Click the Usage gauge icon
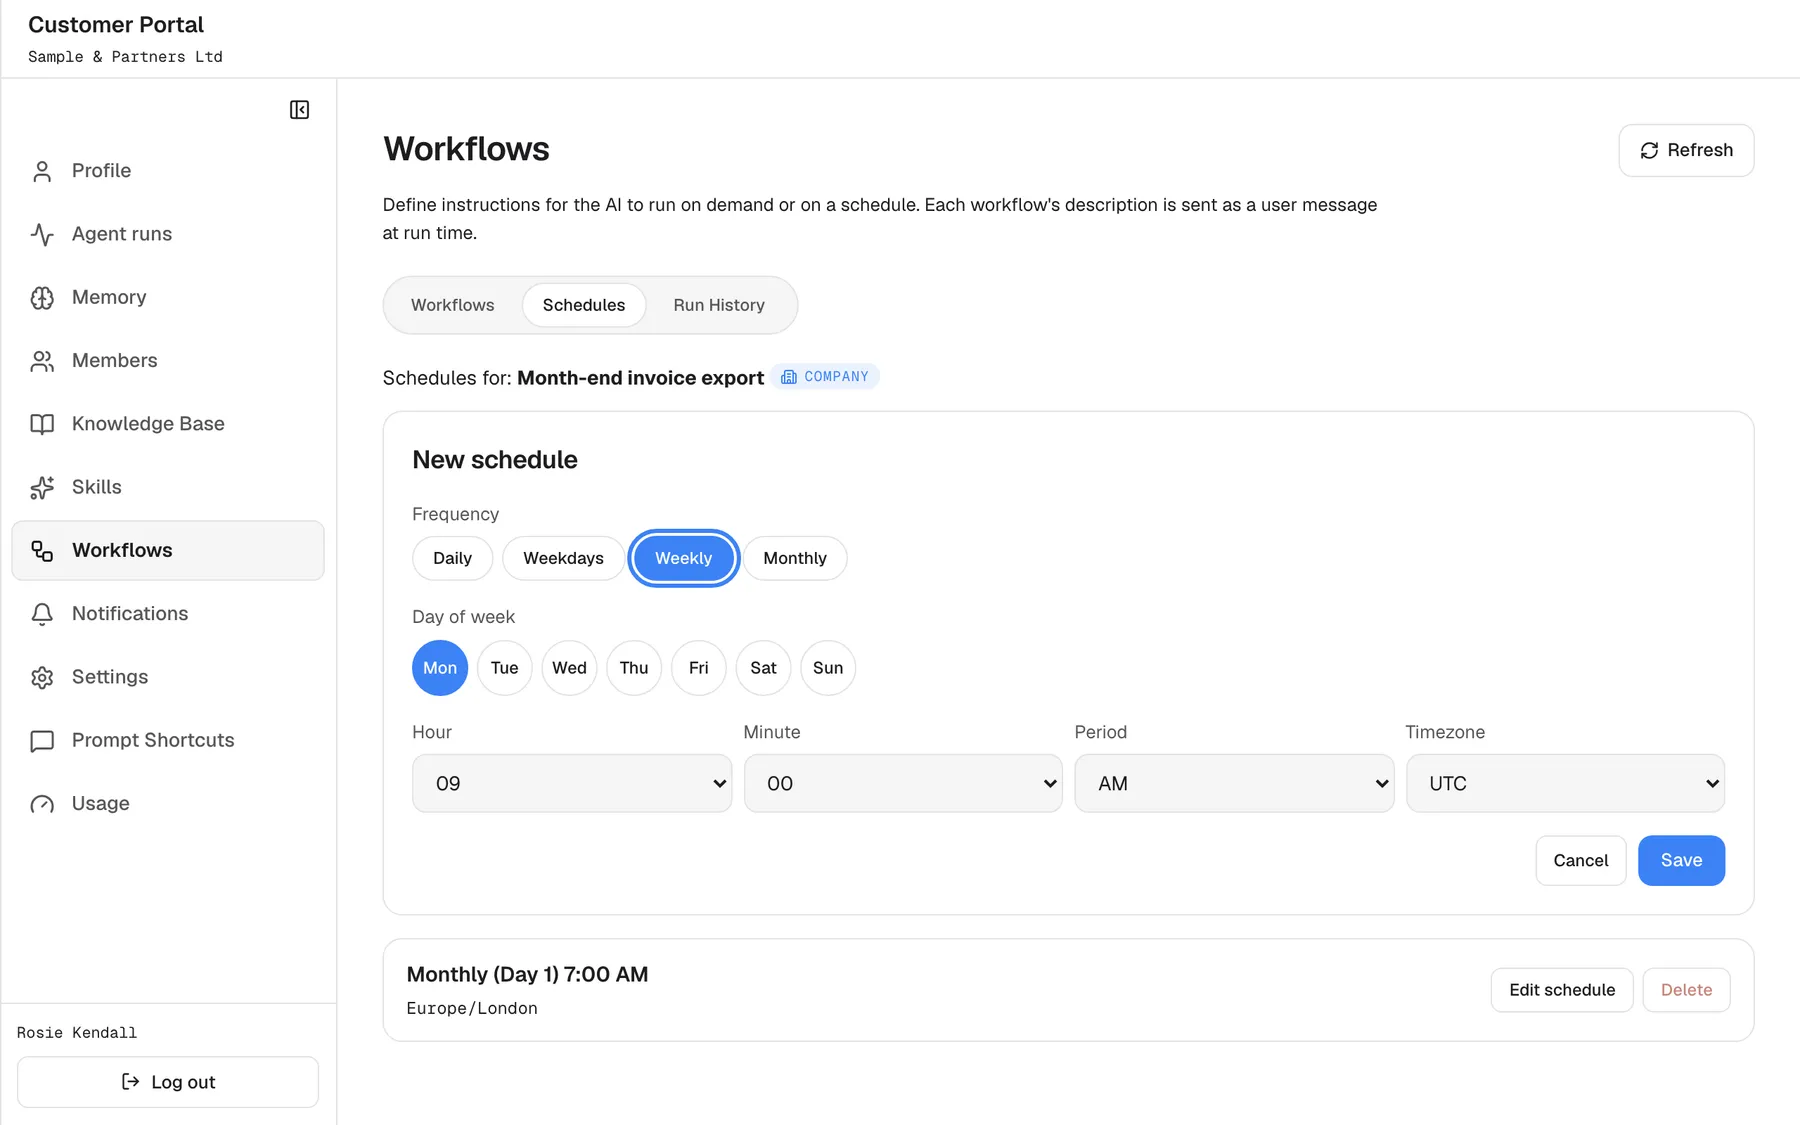The height and width of the screenshot is (1125, 1800). (x=42, y=804)
